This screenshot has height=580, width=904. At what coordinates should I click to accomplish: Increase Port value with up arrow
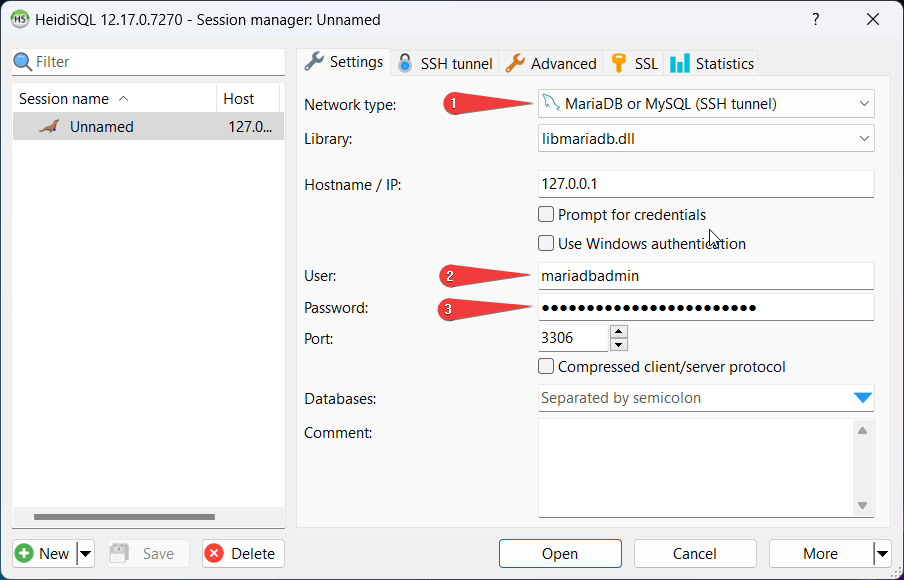(x=619, y=331)
